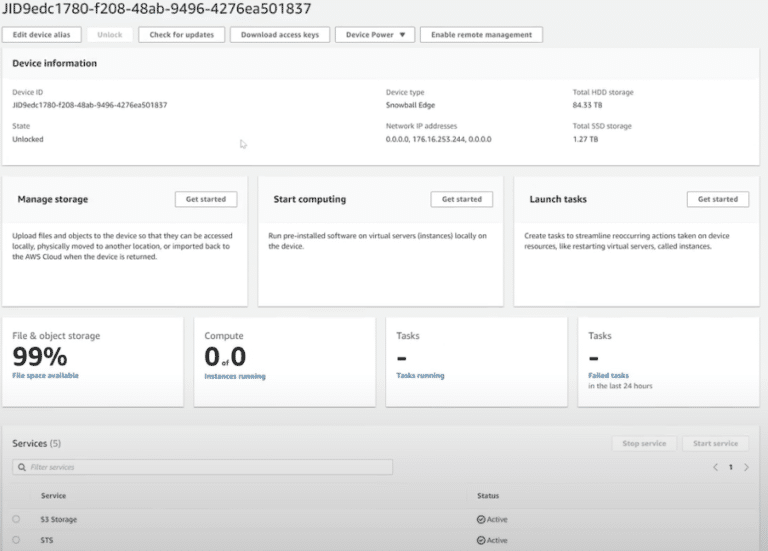Viewport: 768px width, 551px height.
Task: Click the Stop service button
Action: 644,443
